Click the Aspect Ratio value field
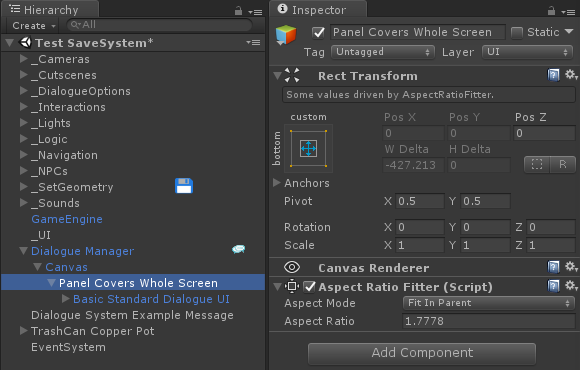580x370 pixels. point(489,321)
